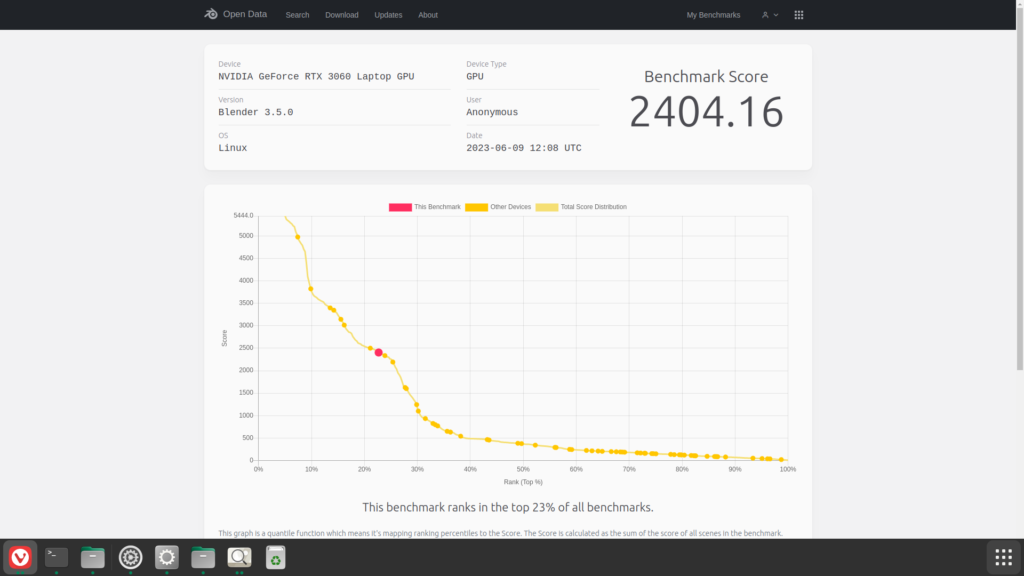Image resolution: width=1024 pixels, height=576 pixels.
Task: Open the Trash from the dock
Action: 276,557
